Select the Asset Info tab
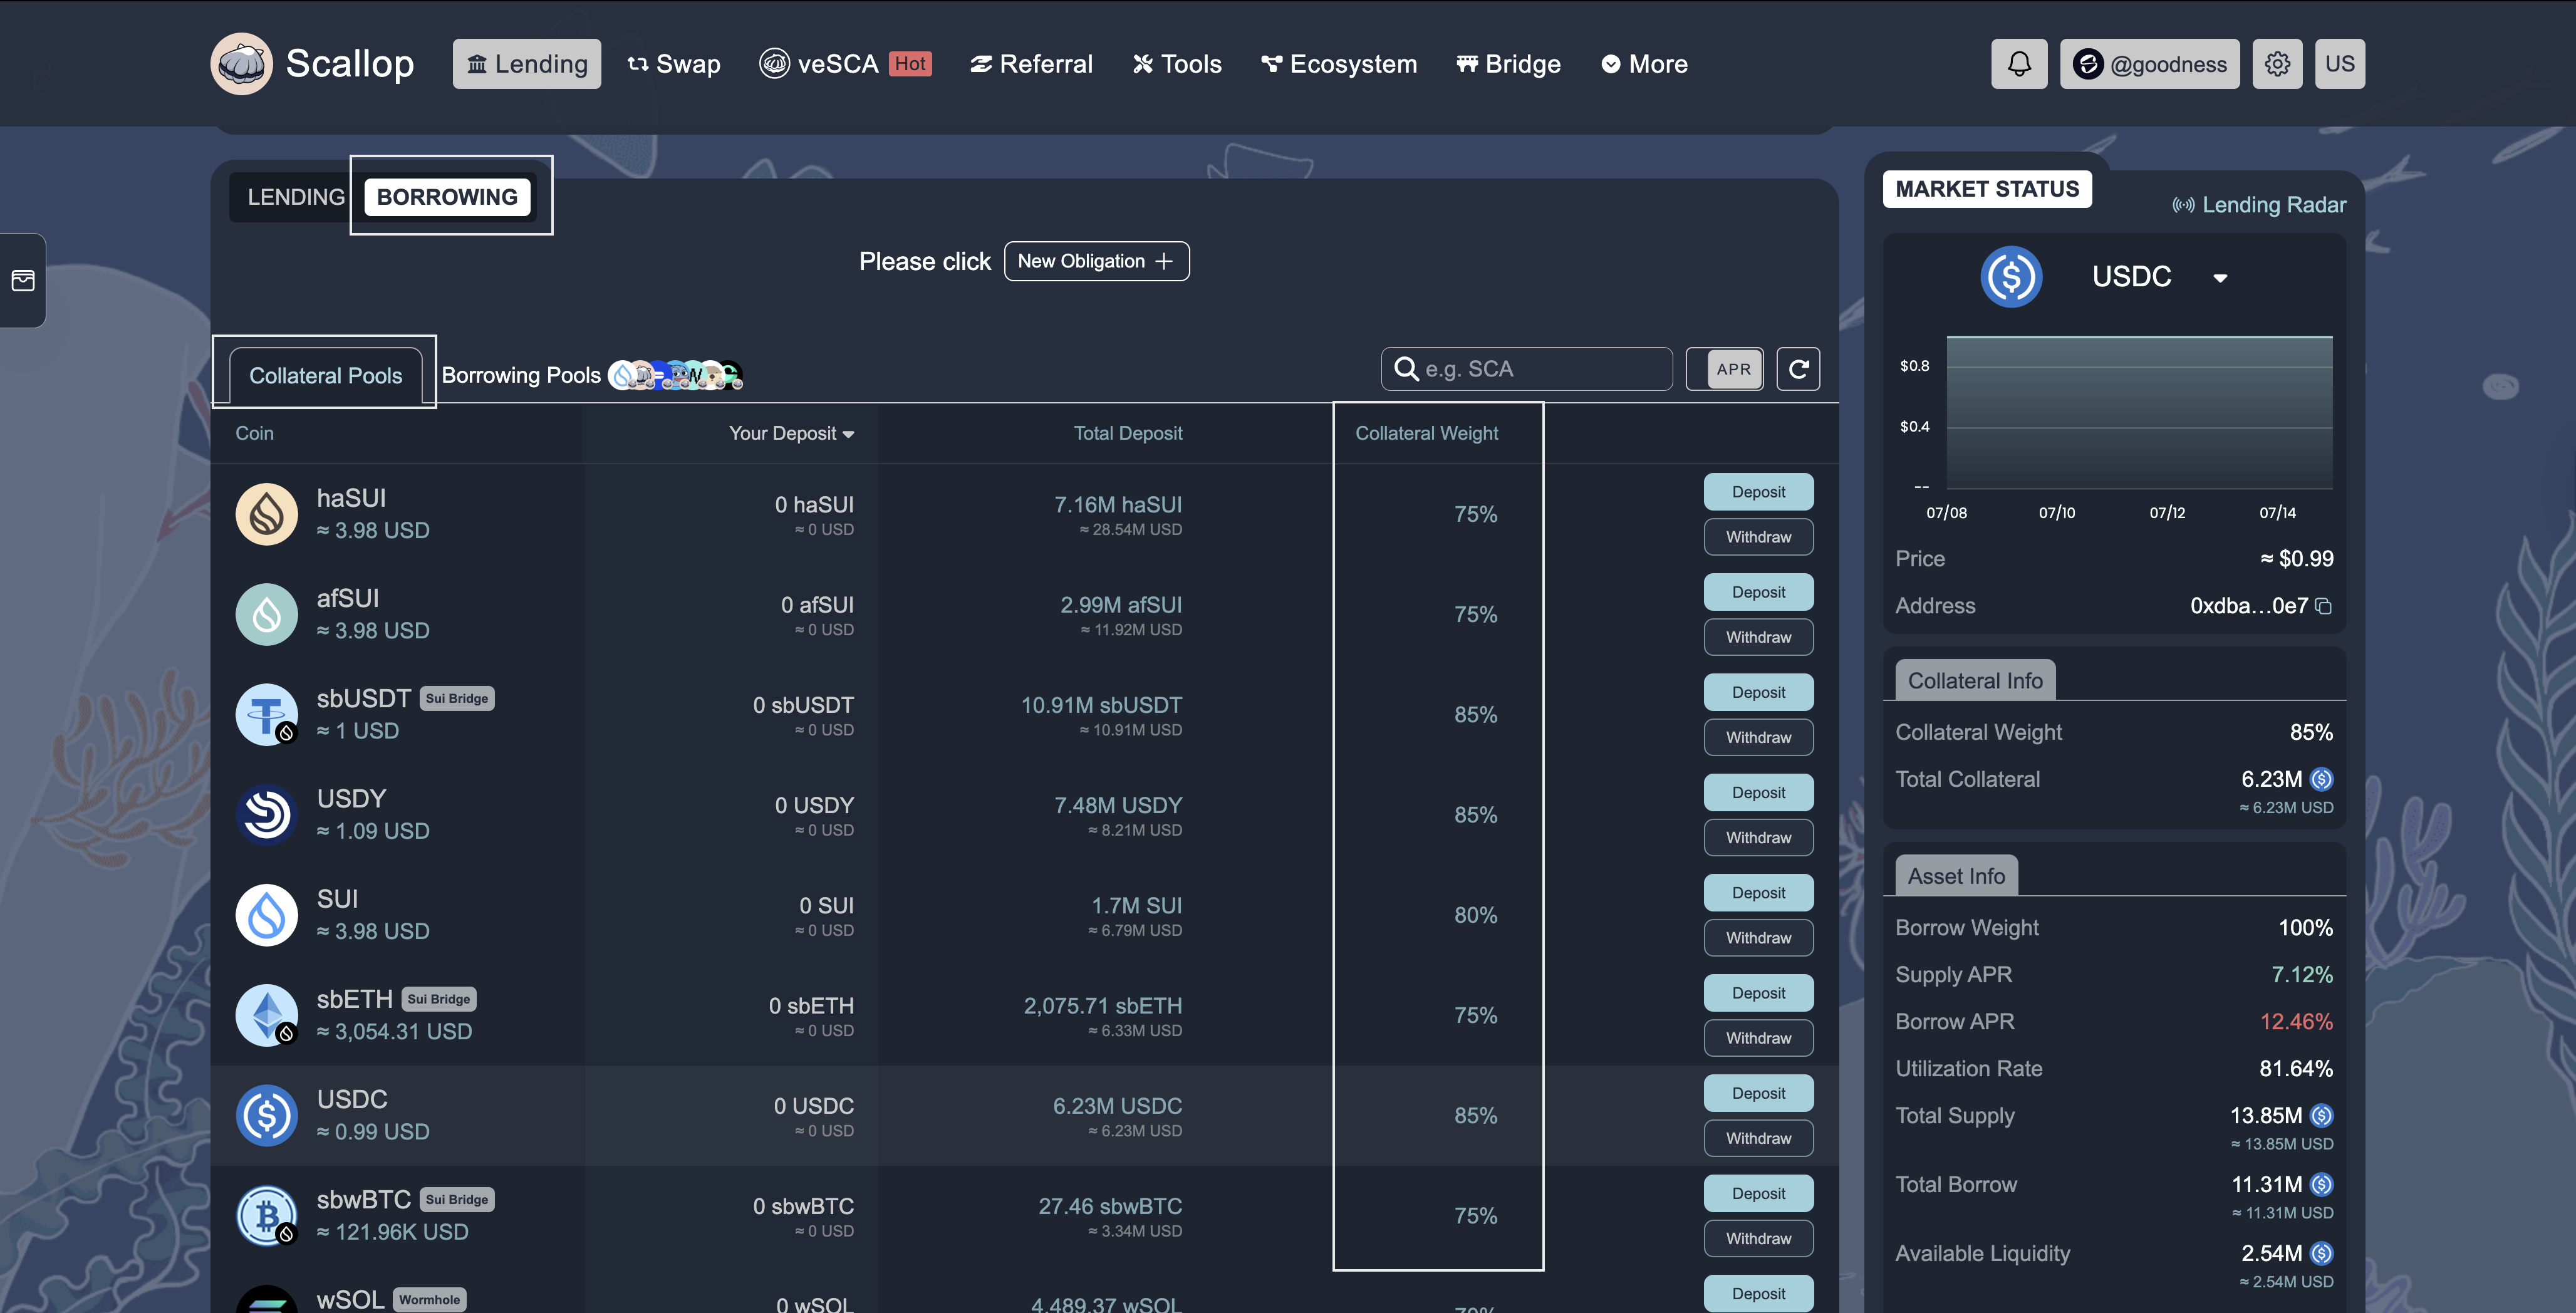The image size is (2576, 1313). coord(1956,876)
